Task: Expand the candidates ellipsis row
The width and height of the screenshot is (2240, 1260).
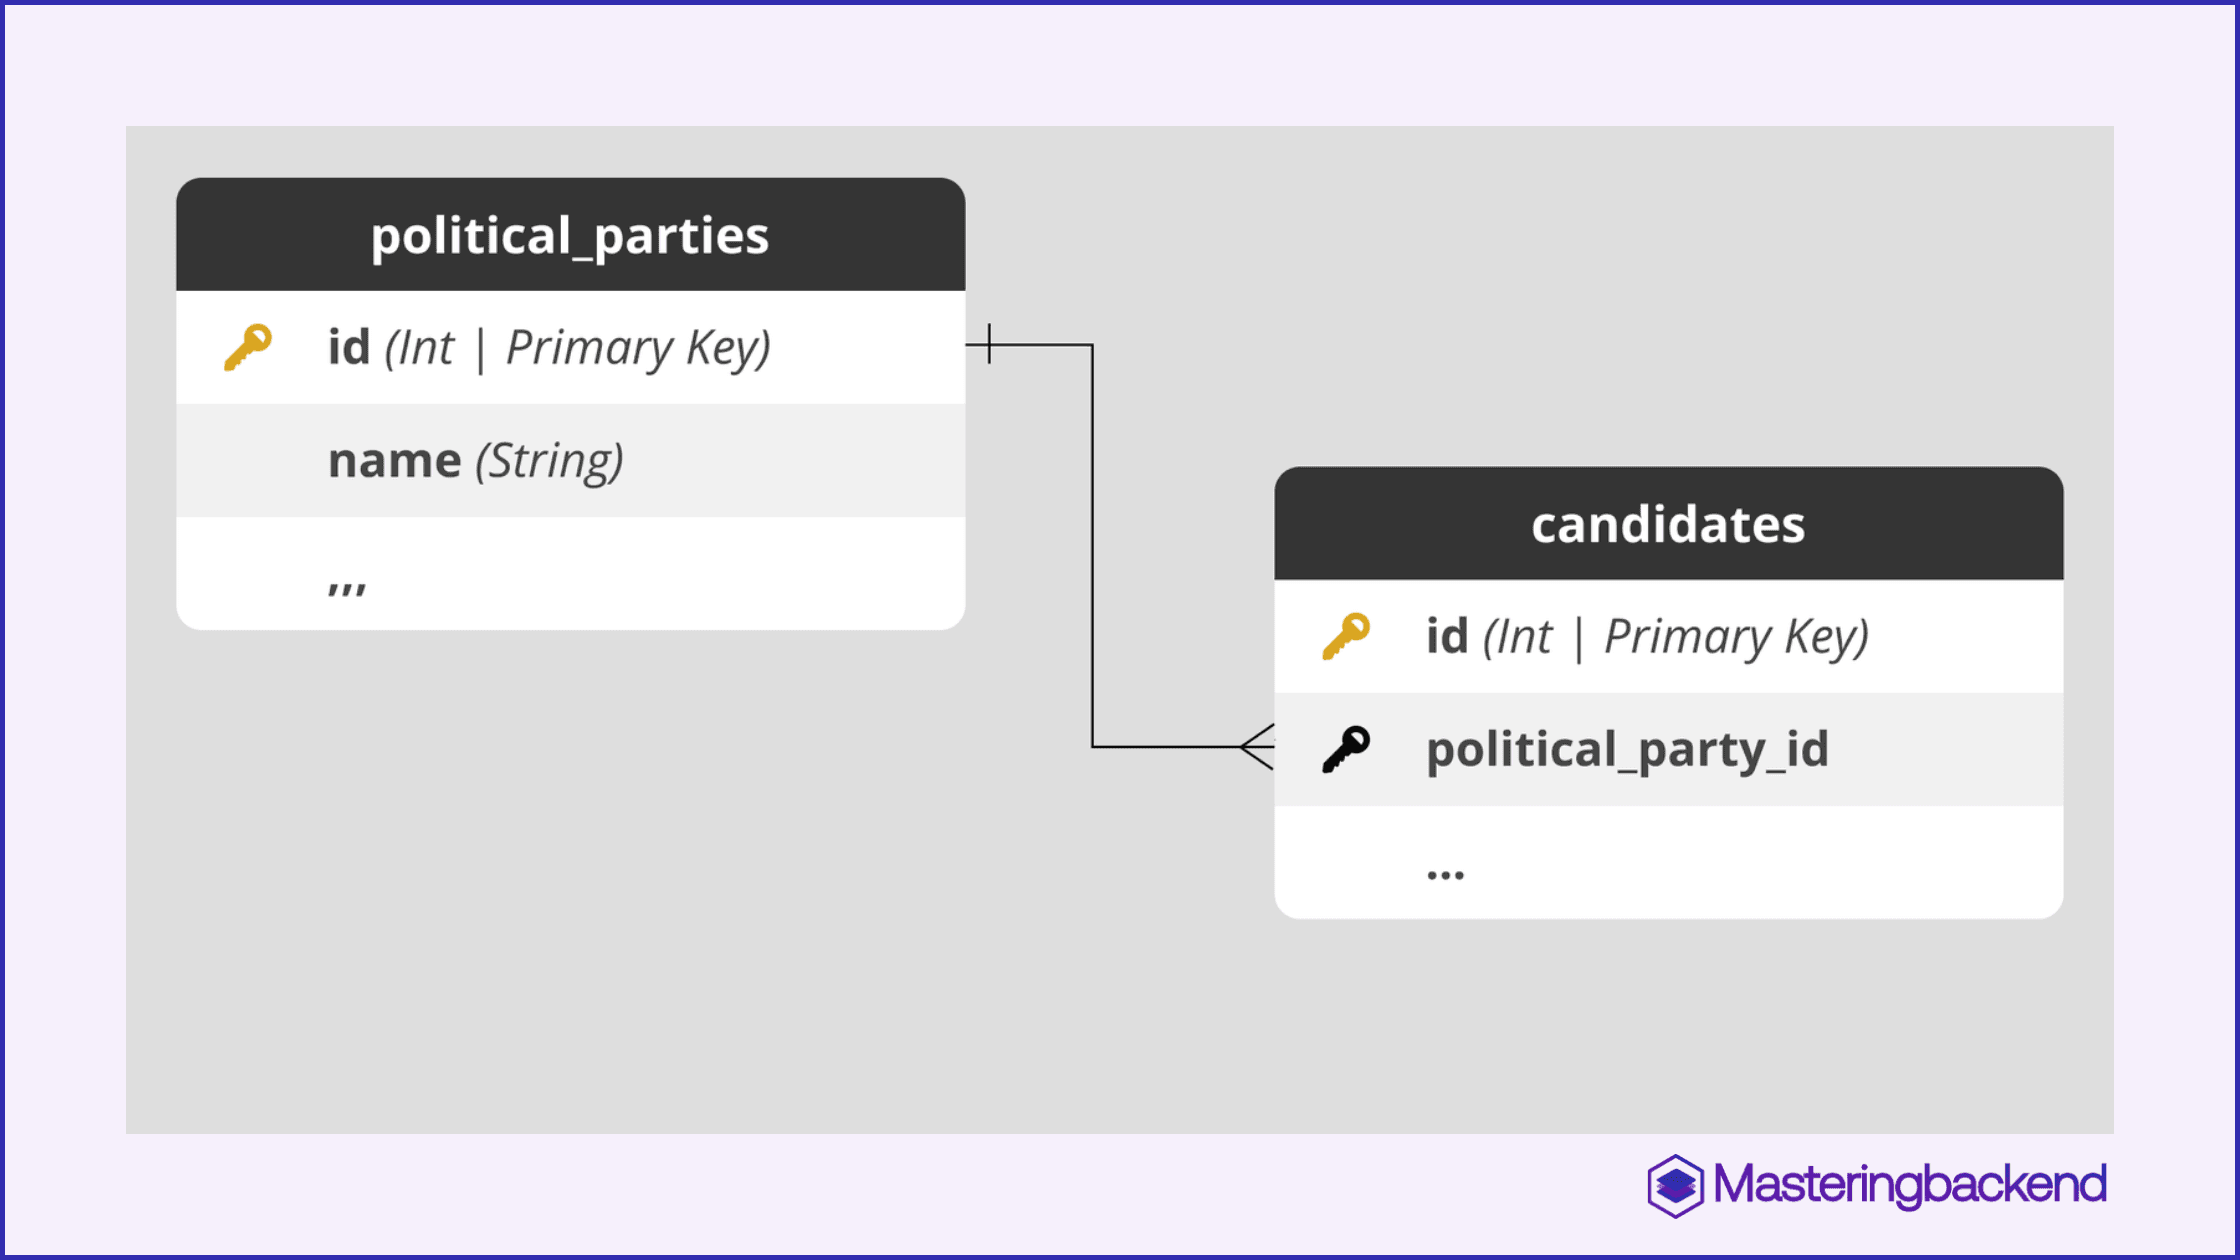Action: click(x=1668, y=862)
